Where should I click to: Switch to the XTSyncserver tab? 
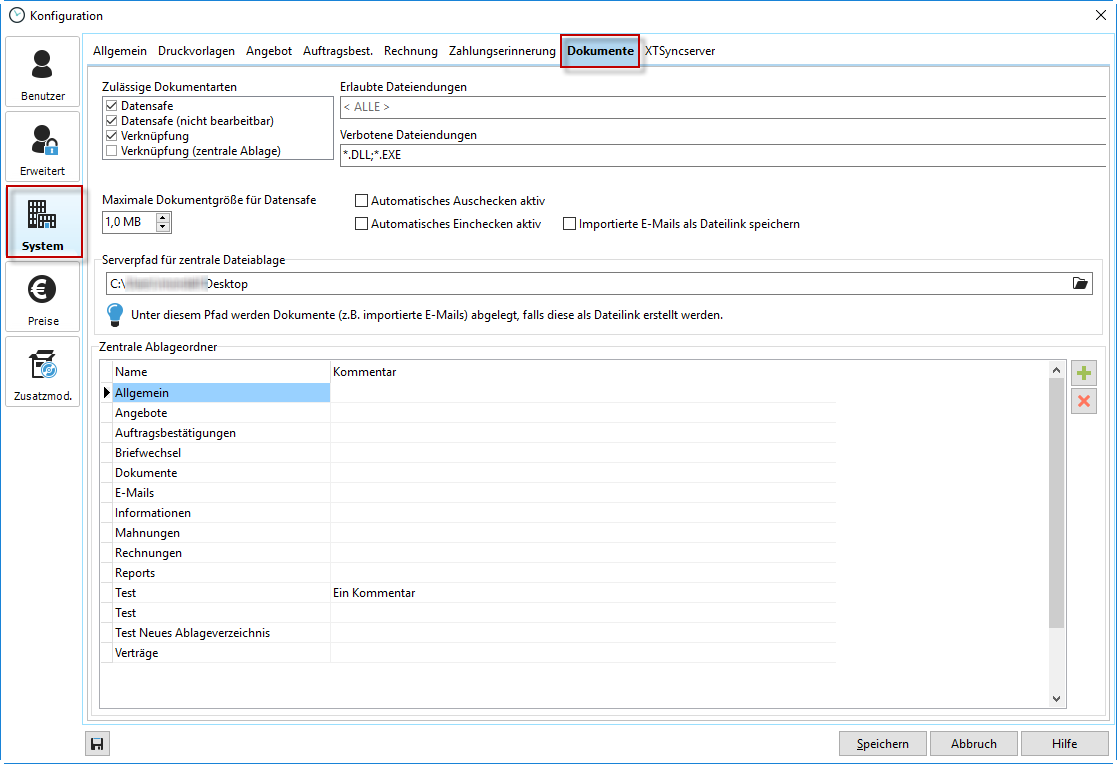pyautogui.click(x=679, y=51)
